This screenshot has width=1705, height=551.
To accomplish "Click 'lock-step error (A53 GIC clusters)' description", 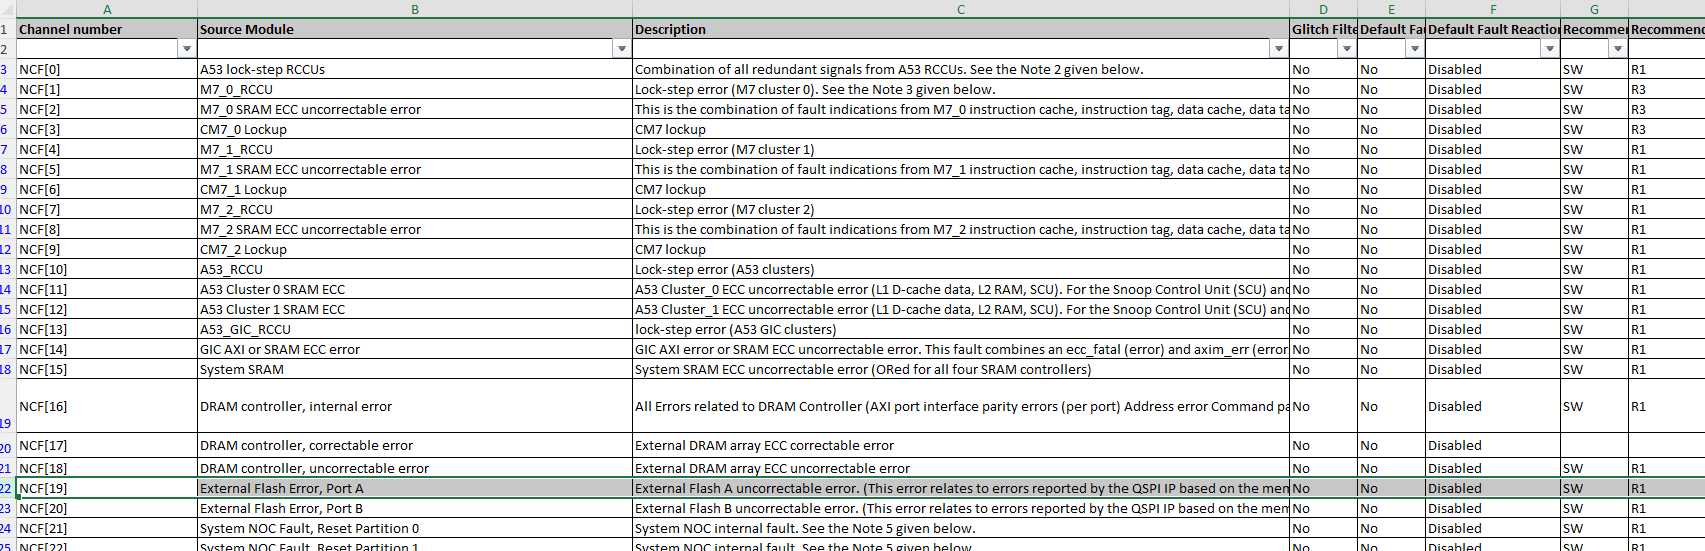I will tap(961, 329).
